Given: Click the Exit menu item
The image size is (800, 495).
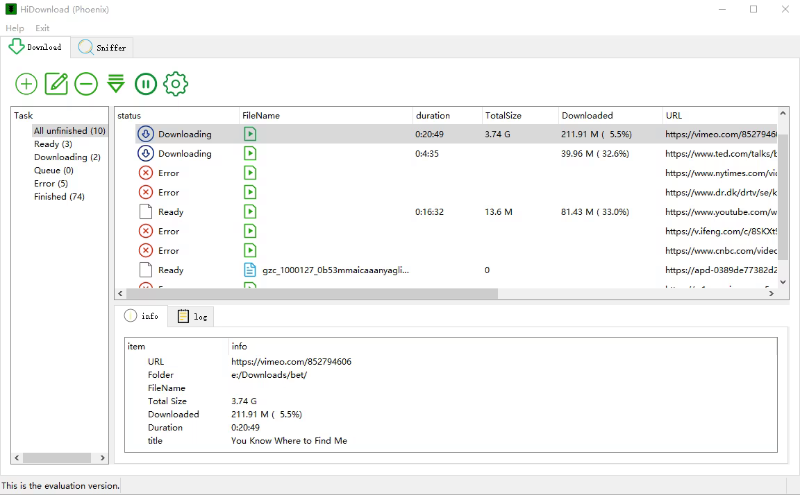Looking at the screenshot, I should tap(43, 28).
